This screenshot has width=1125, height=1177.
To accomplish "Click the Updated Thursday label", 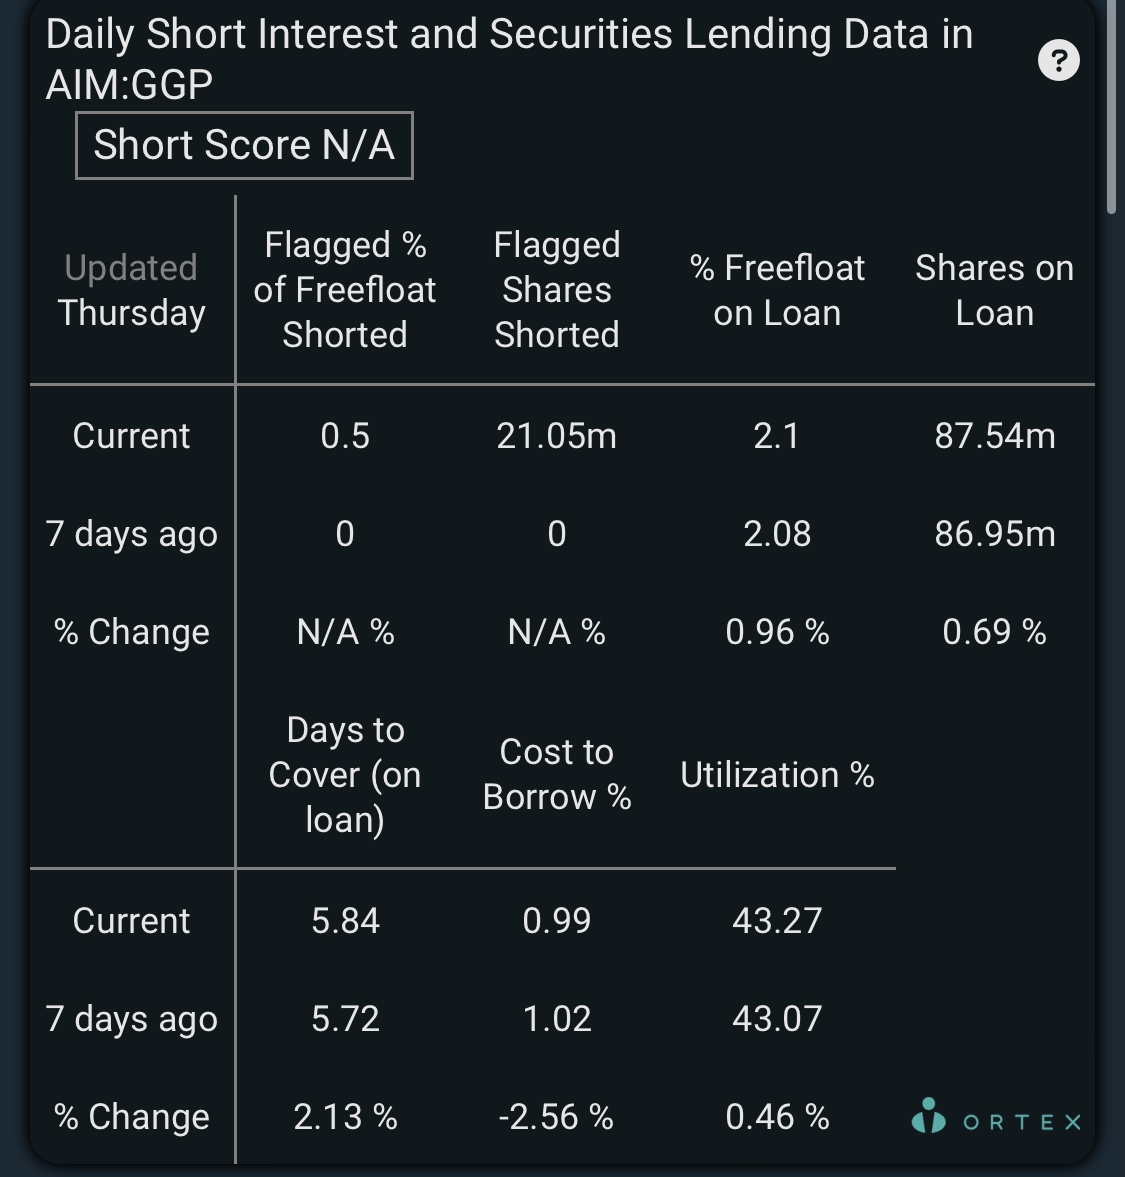I will 131,290.
